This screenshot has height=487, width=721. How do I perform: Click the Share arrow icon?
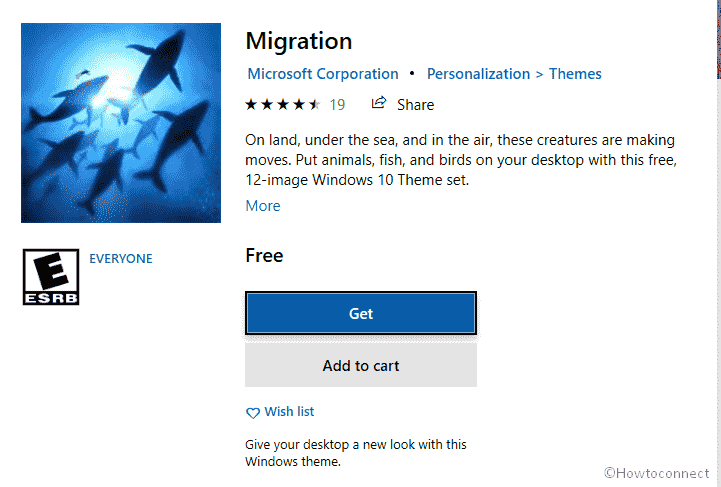(378, 103)
